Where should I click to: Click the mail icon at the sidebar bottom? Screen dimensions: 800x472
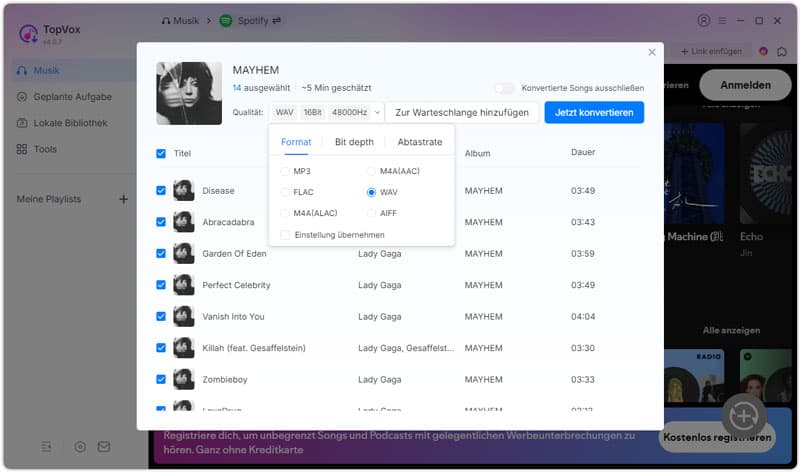(x=104, y=447)
